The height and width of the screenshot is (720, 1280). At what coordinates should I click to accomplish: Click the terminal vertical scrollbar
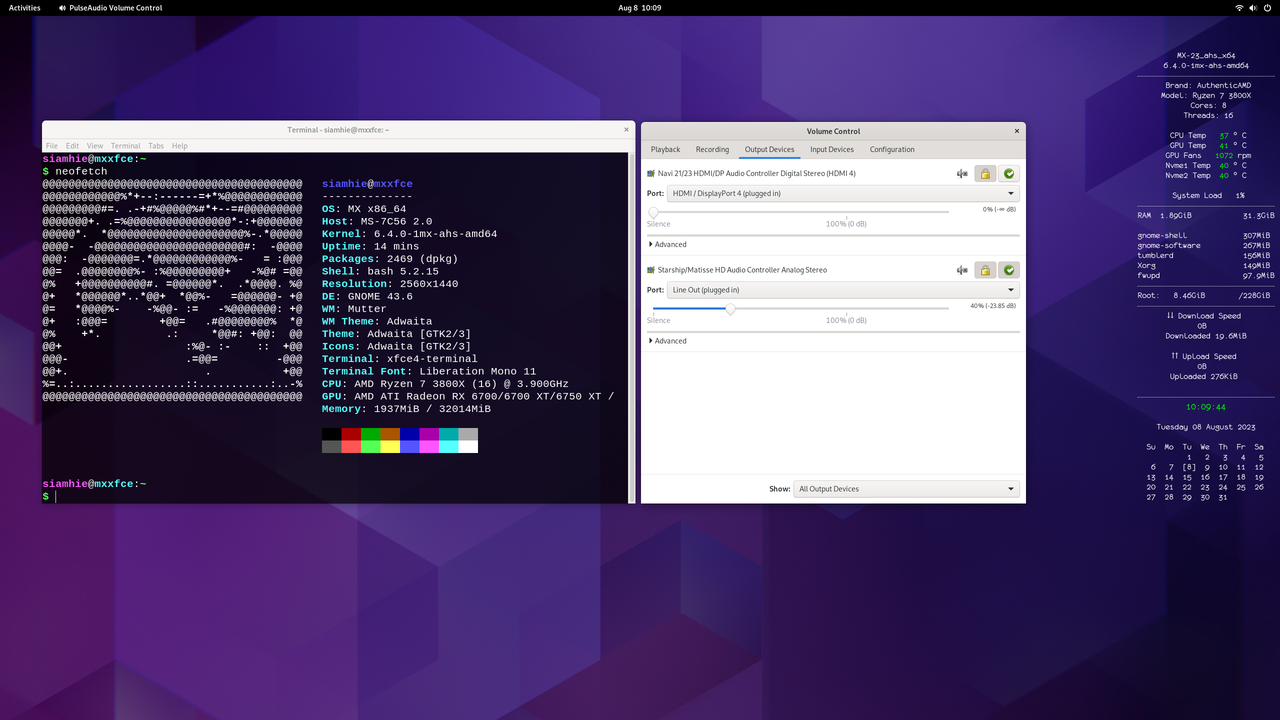coord(631,328)
